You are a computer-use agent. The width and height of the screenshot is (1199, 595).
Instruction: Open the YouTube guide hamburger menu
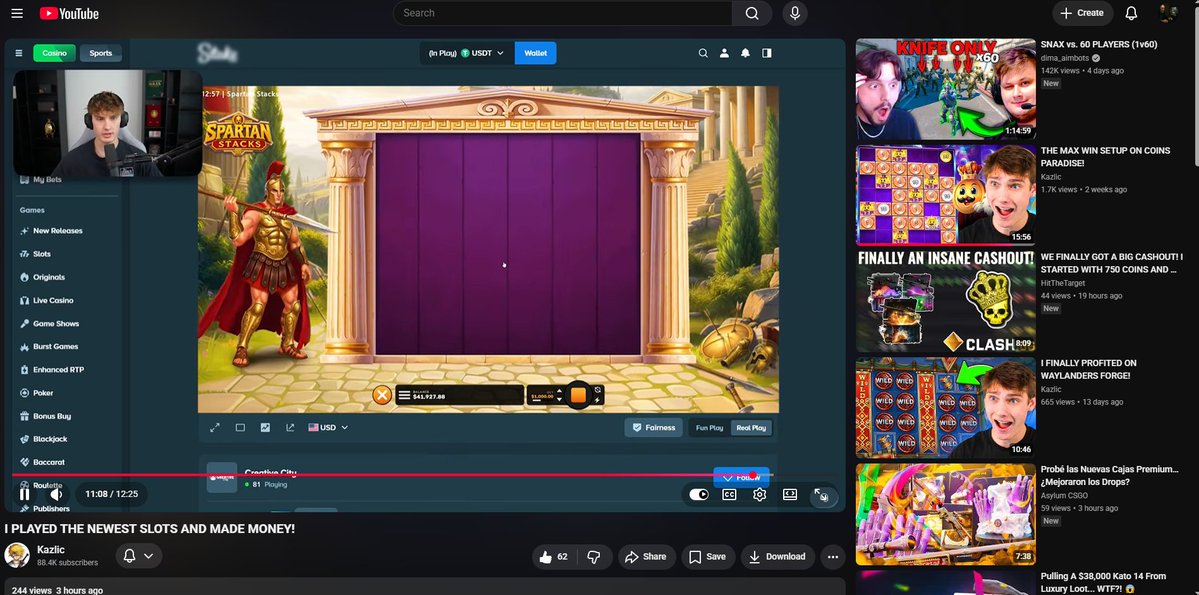17,13
